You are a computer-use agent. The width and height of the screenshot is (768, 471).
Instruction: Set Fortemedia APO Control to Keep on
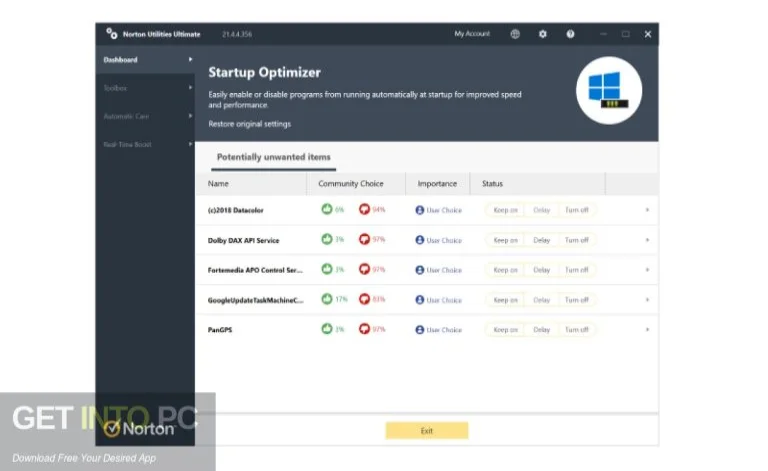505,270
